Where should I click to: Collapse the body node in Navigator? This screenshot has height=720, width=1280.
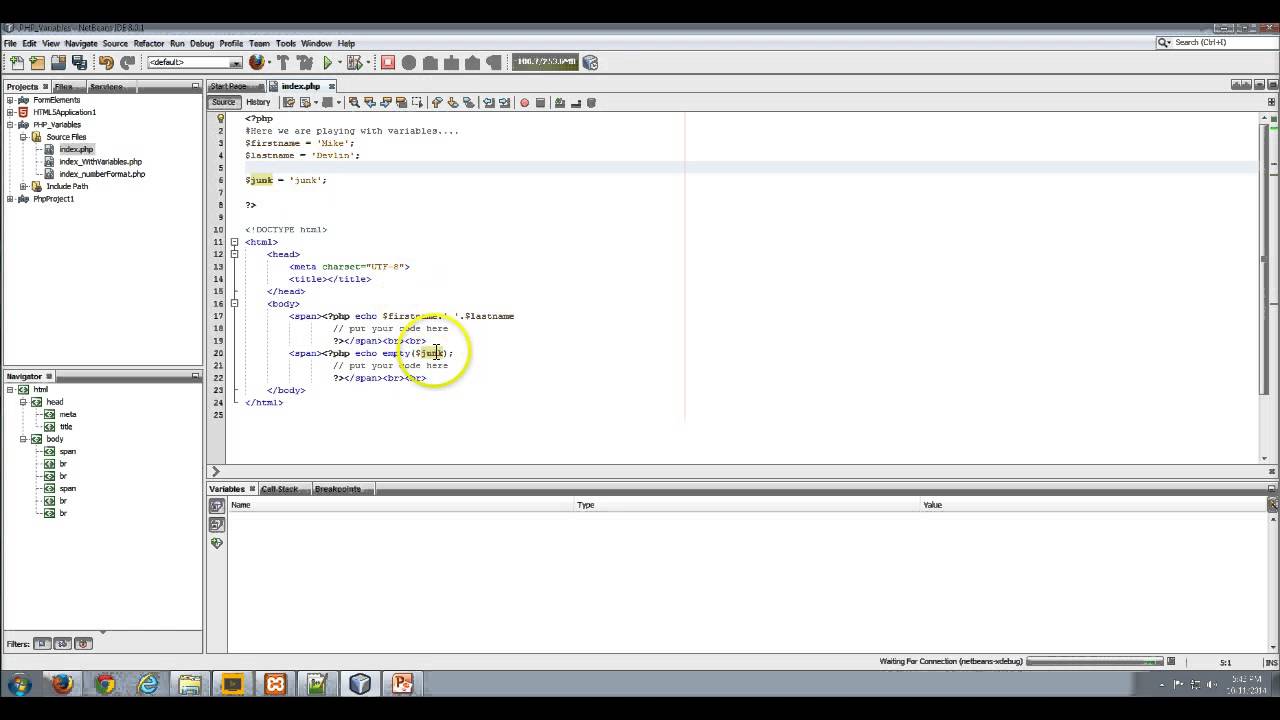24,439
